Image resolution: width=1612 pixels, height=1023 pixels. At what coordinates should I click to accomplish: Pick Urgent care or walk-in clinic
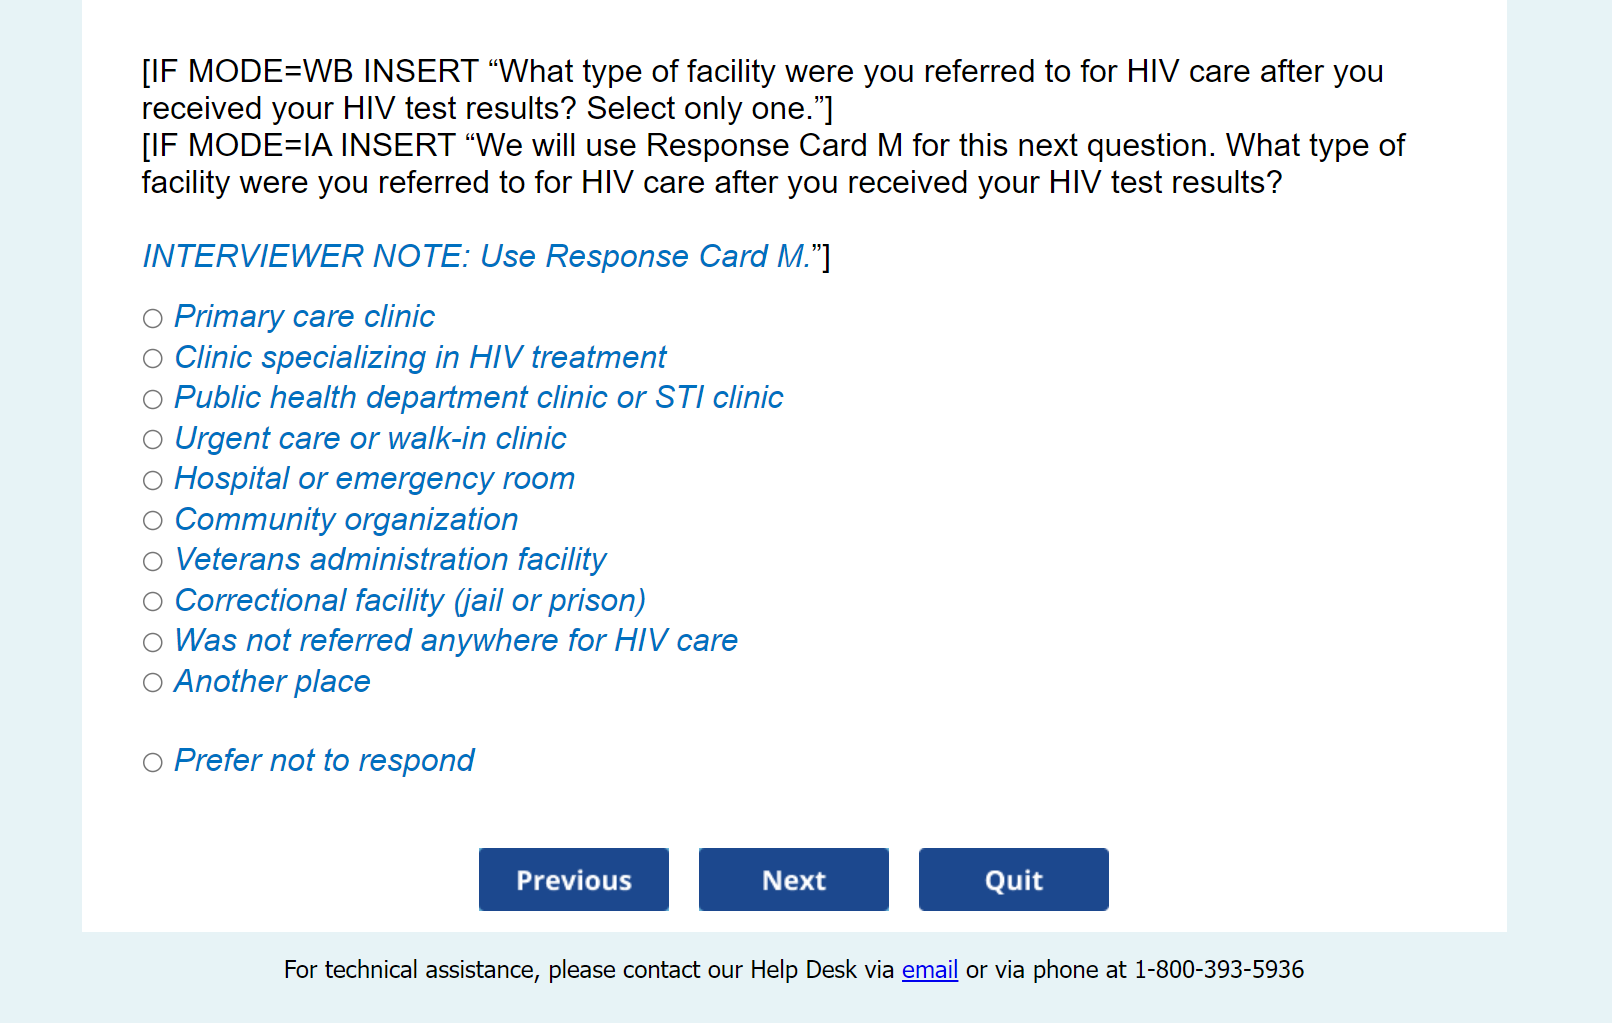[x=153, y=440]
